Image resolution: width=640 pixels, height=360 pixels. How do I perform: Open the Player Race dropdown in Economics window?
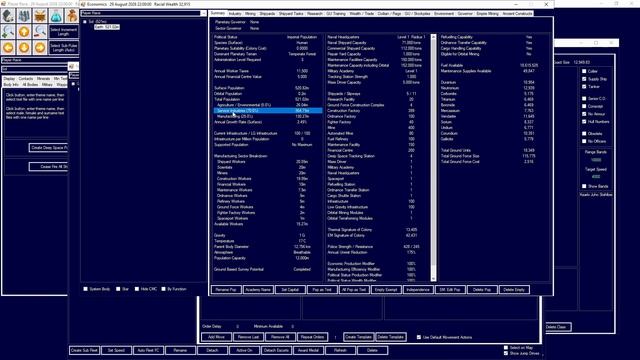pos(143,13)
